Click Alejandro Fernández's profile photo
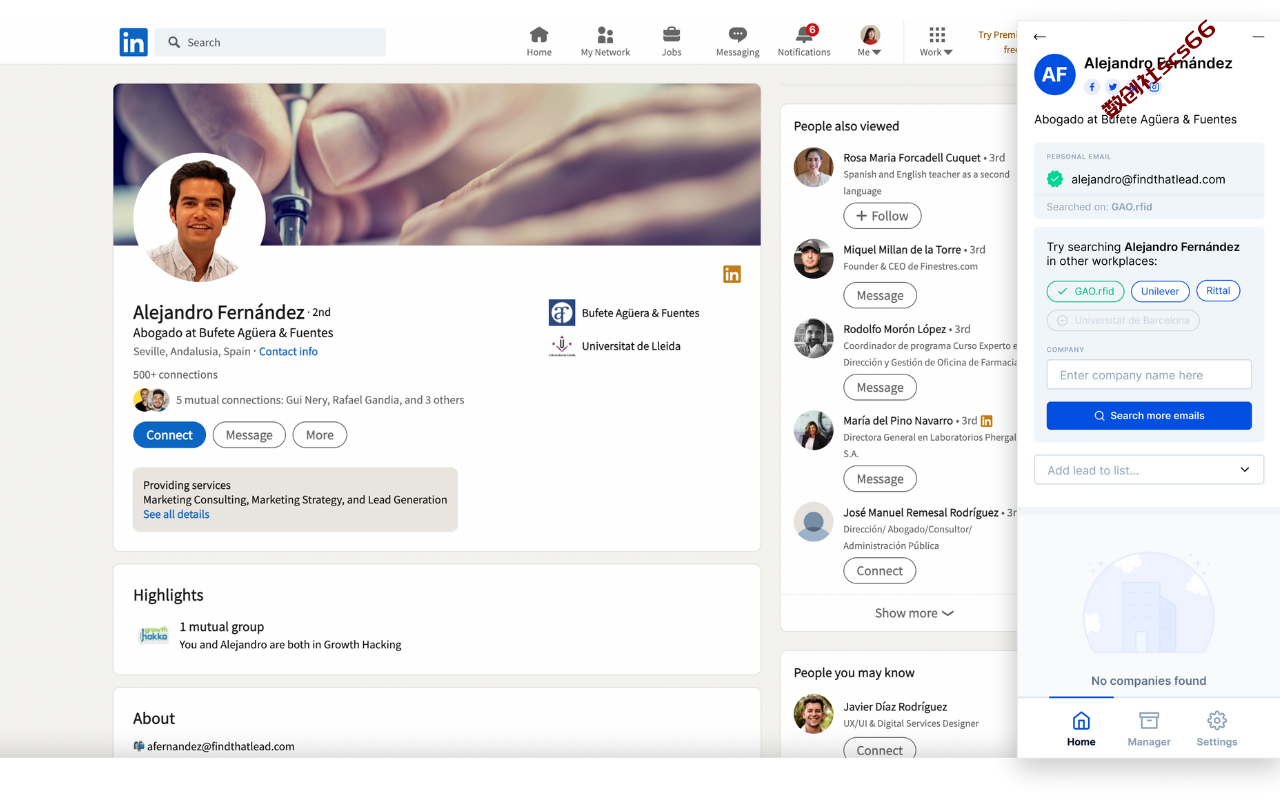This screenshot has width=1280, height=800. point(199,219)
